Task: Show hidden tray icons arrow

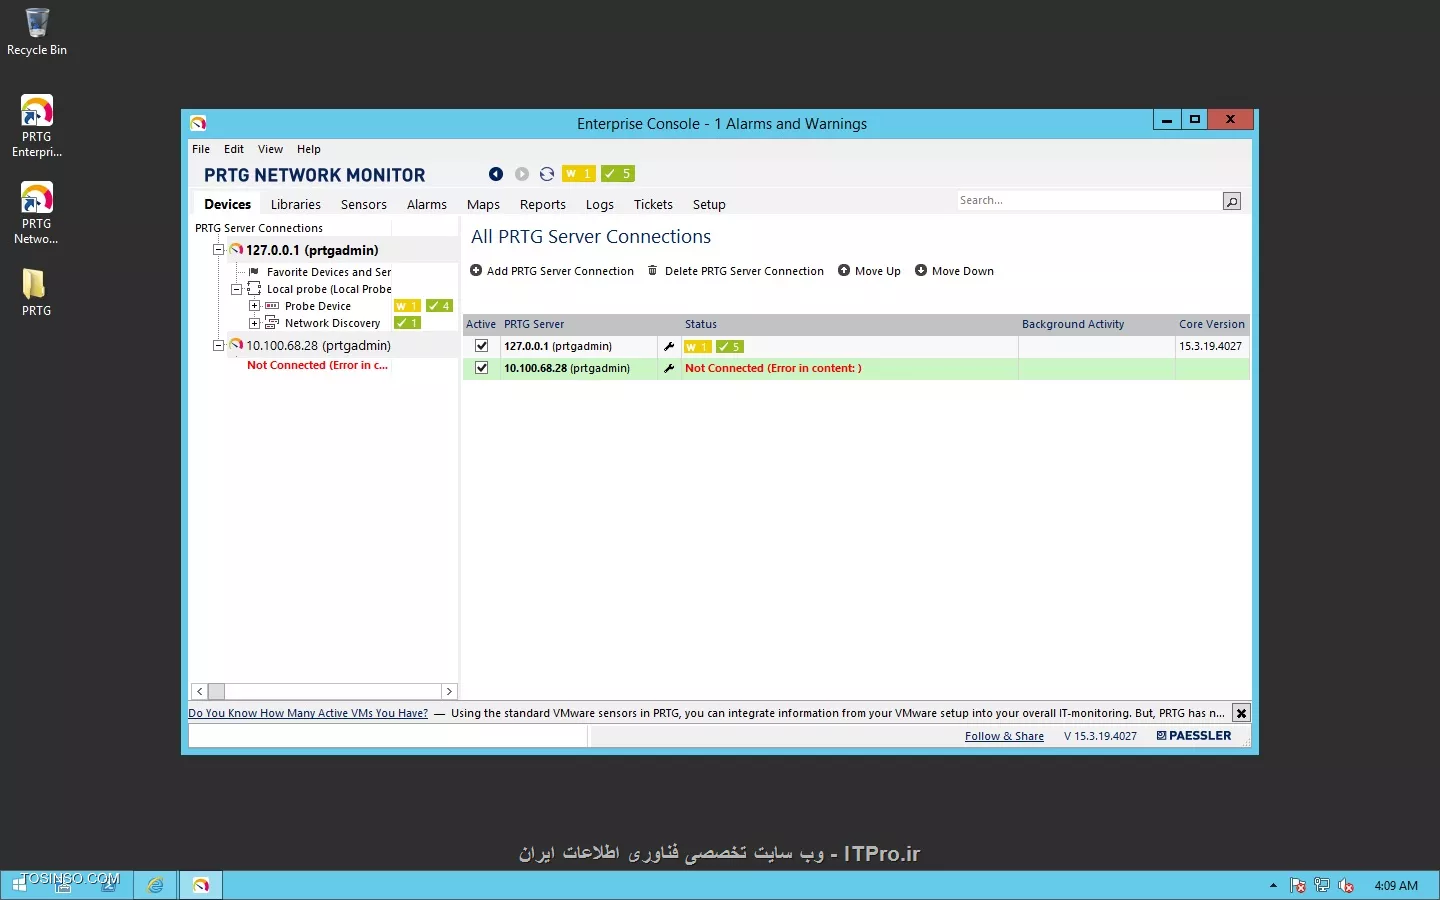Action: 1273,885
